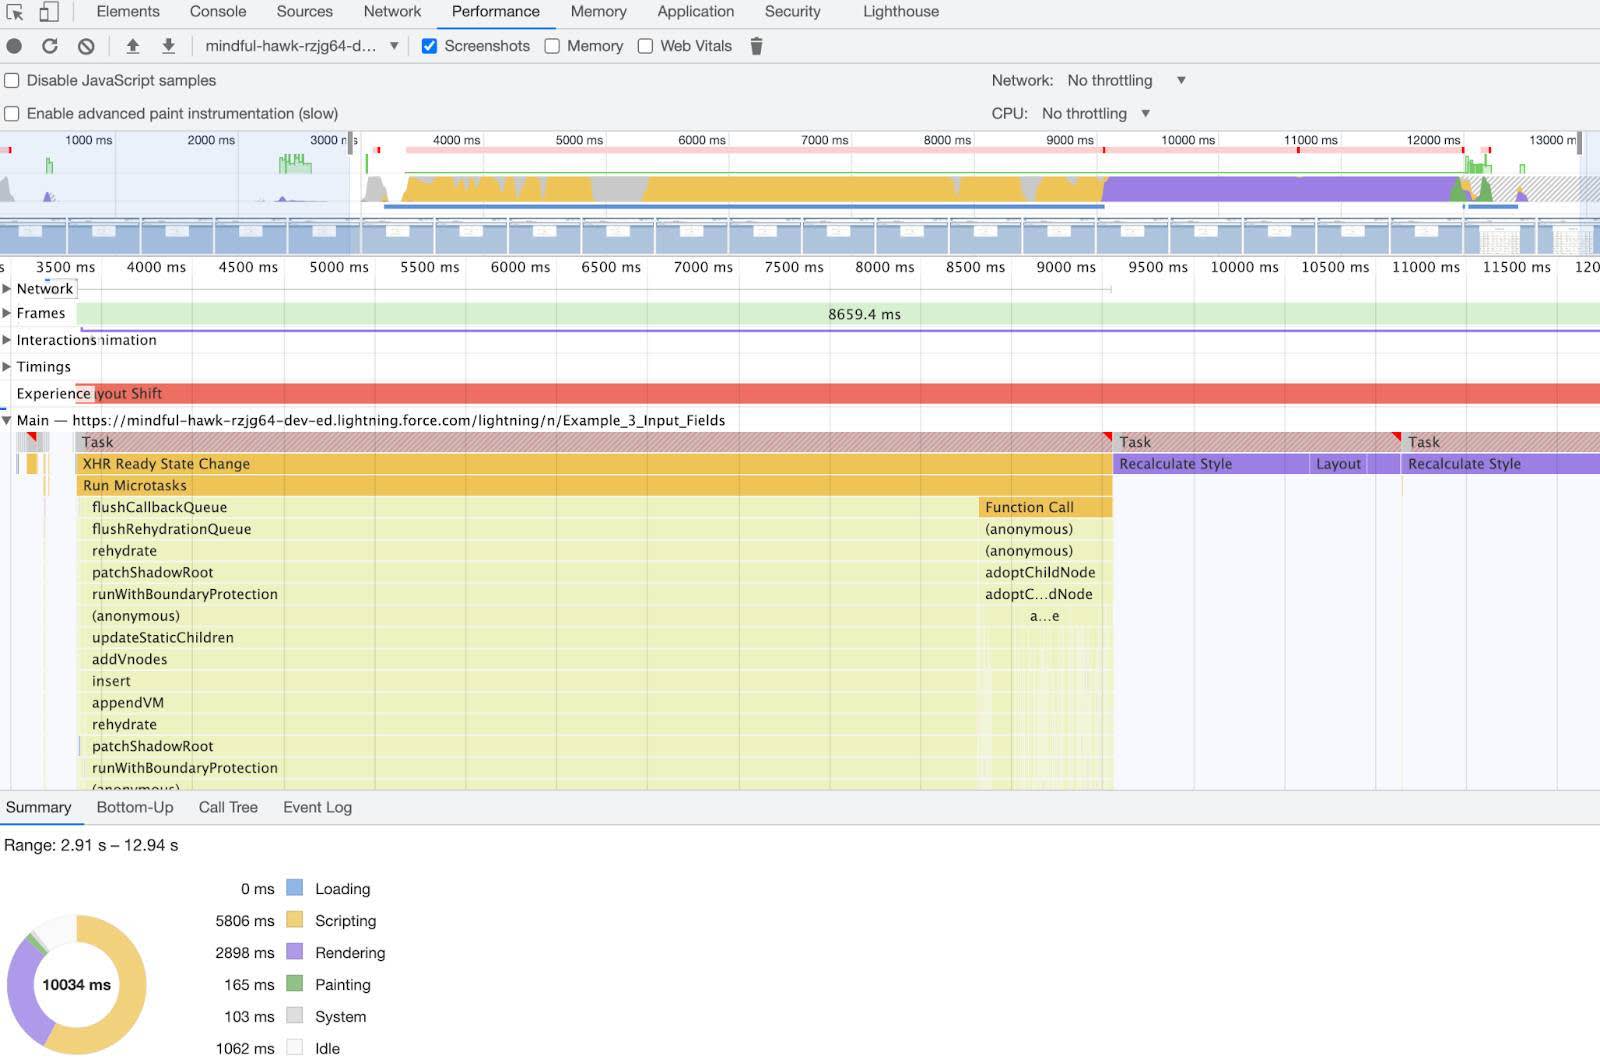Click the Loading color swatch in legend
Screen dimensions: 1600x1059
tap(294, 888)
